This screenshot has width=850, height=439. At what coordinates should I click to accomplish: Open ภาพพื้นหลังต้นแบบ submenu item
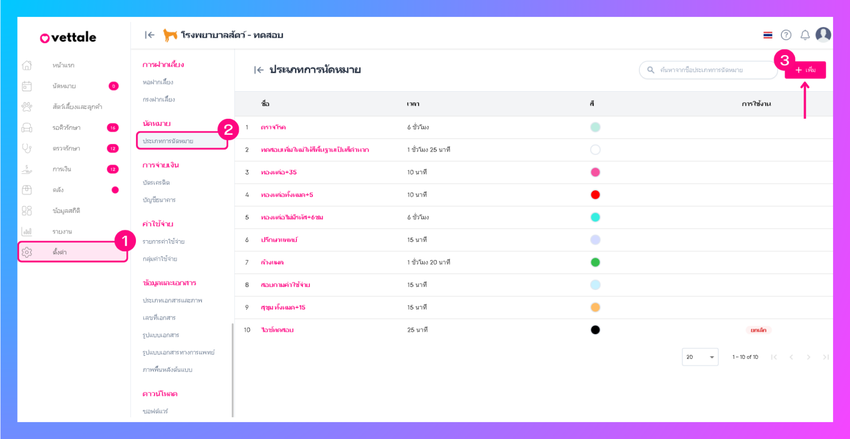point(168,370)
